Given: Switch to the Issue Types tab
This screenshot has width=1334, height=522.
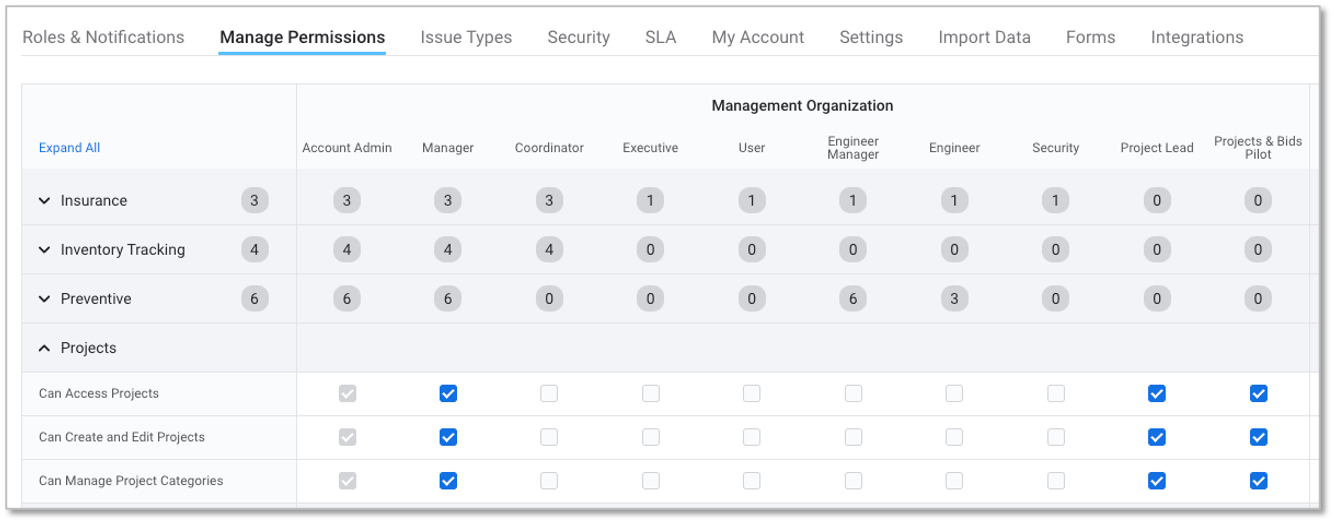Looking at the screenshot, I should point(466,37).
